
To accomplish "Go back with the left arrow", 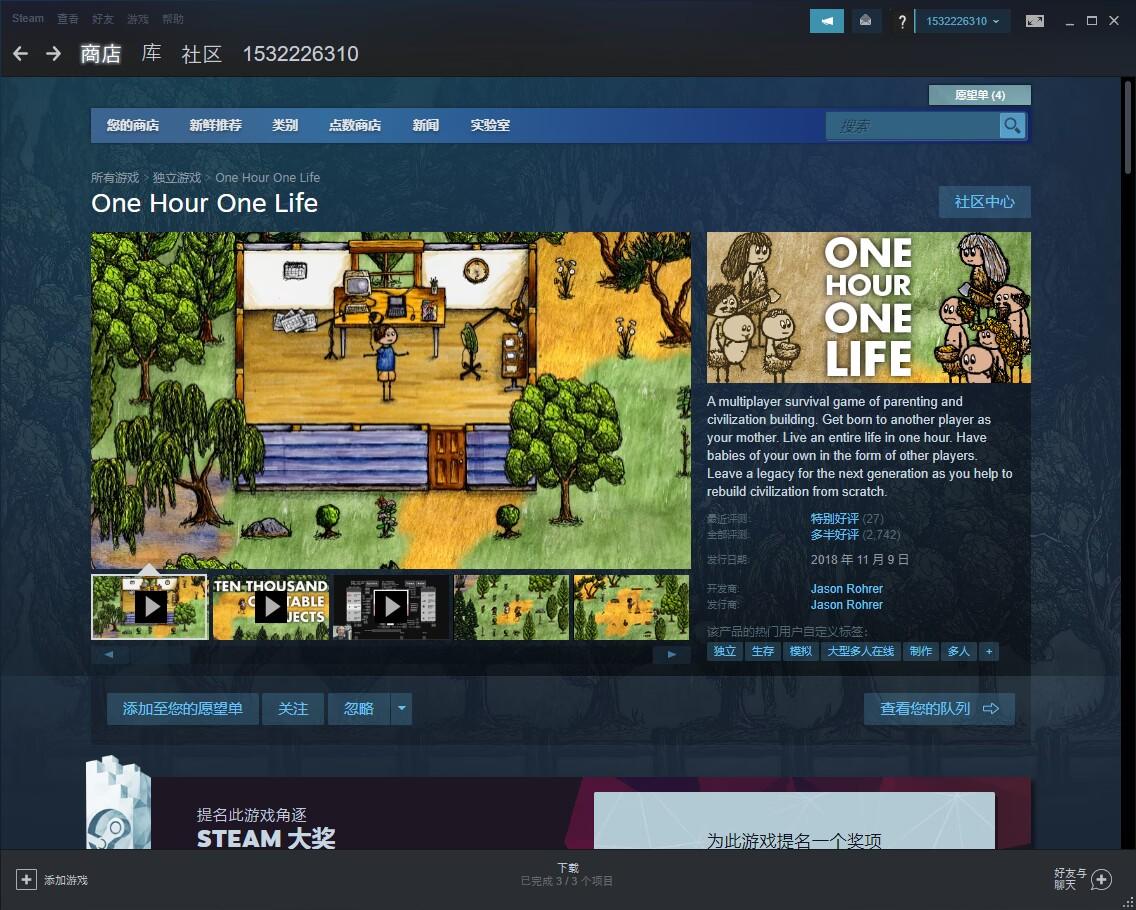I will click(20, 54).
